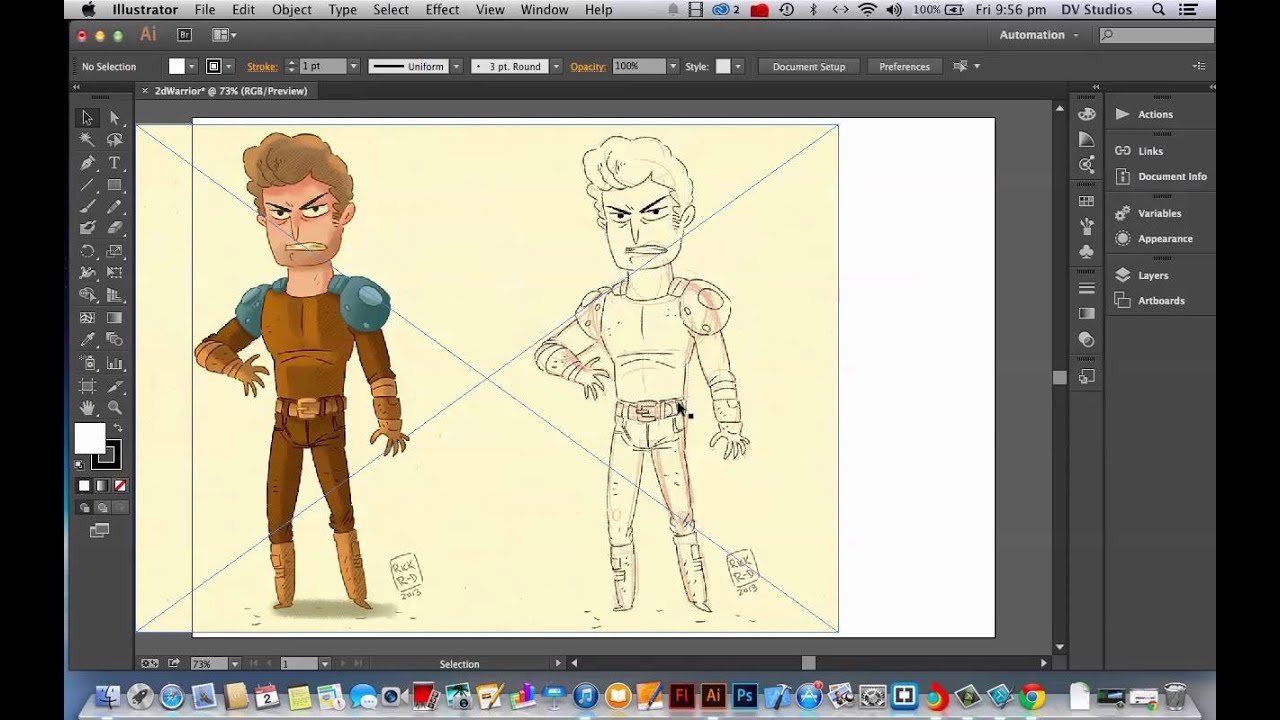Select the Line Segment tool

(87, 185)
